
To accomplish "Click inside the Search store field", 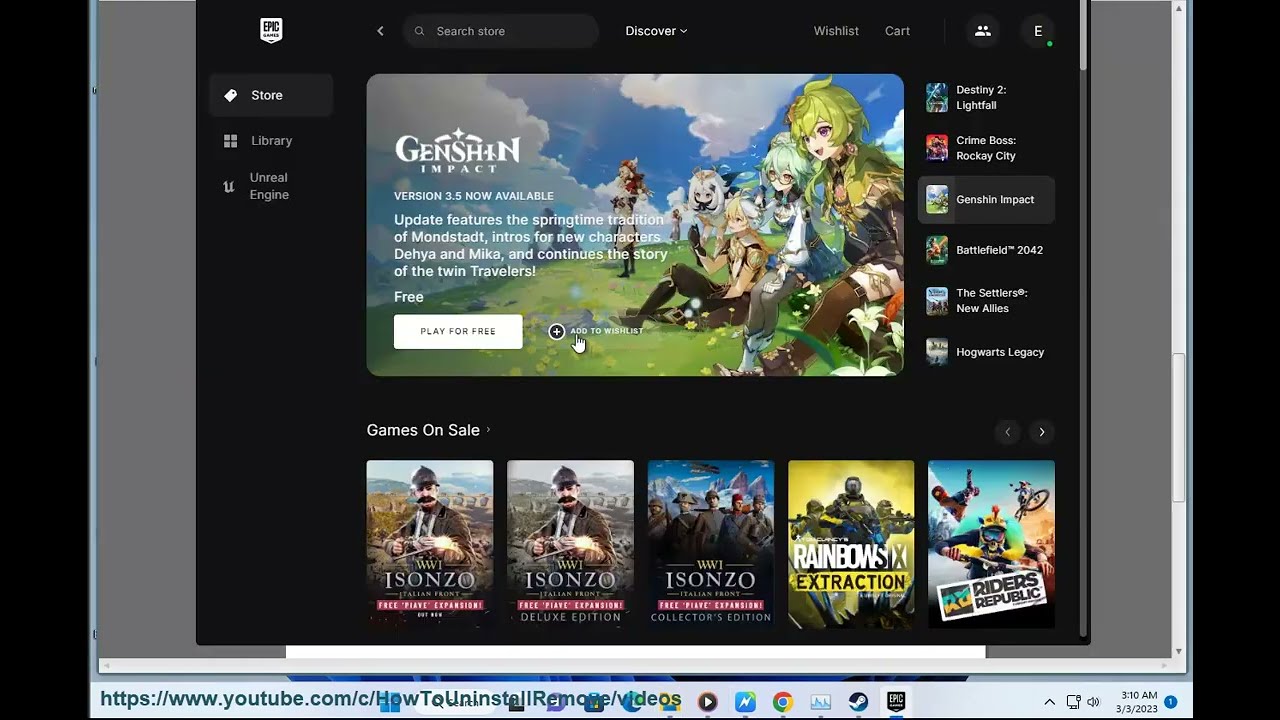I will pos(500,31).
